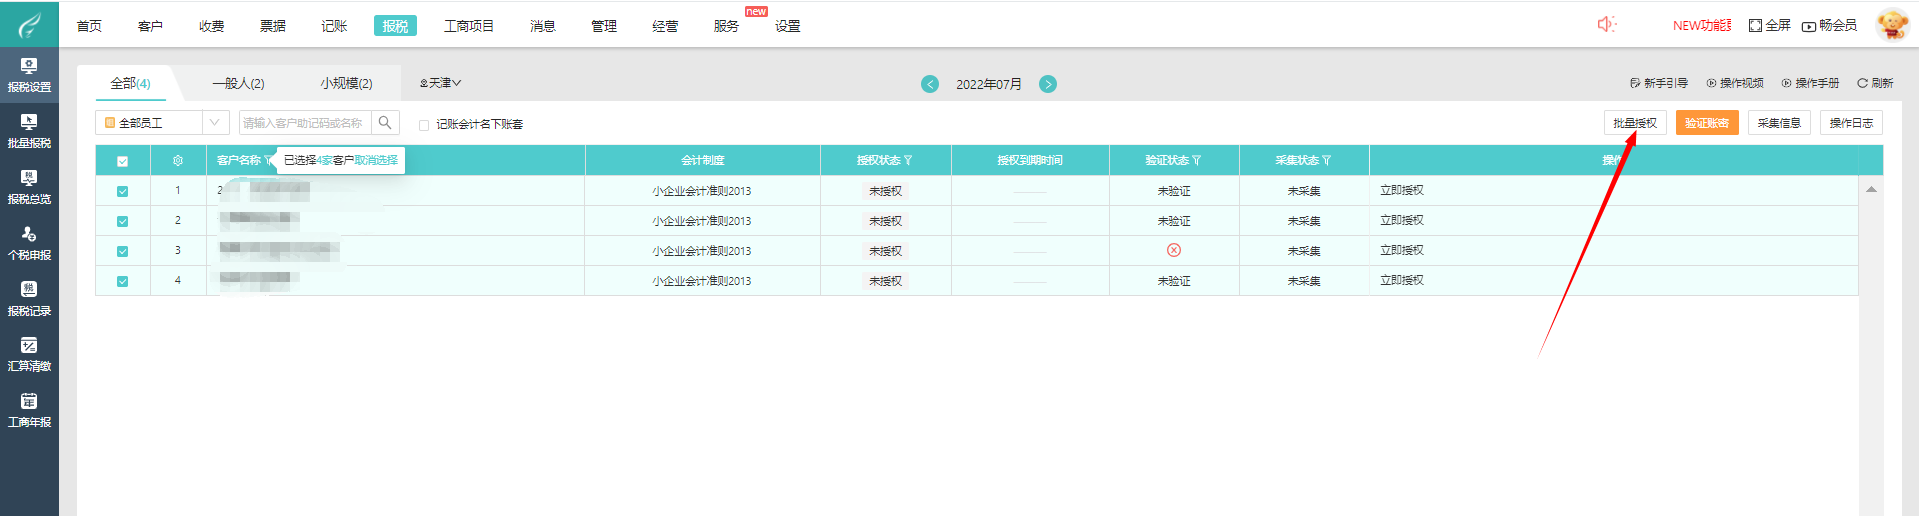1919x516 pixels.
Task: Click the speaker announcement icon
Action: click(x=1606, y=24)
